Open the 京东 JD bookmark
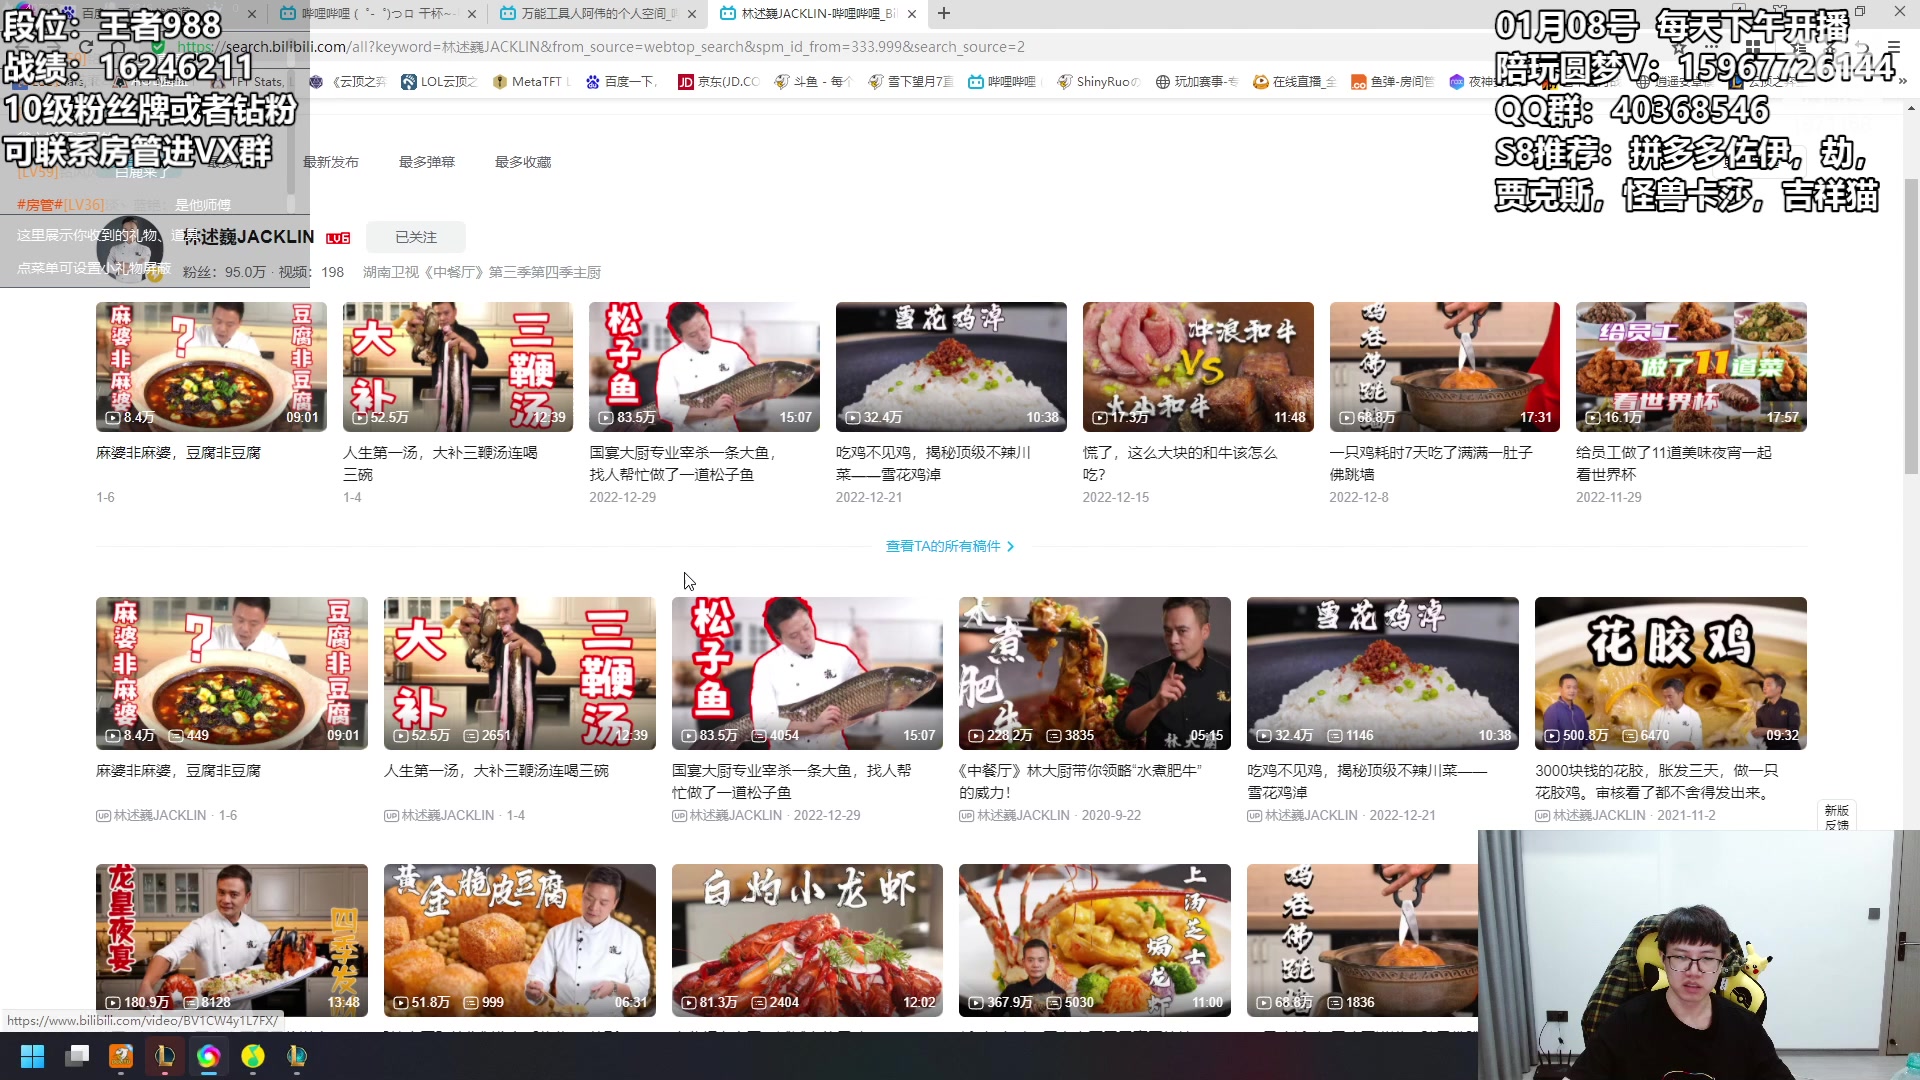The image size is (1920, 1080). tap(718, 82)
